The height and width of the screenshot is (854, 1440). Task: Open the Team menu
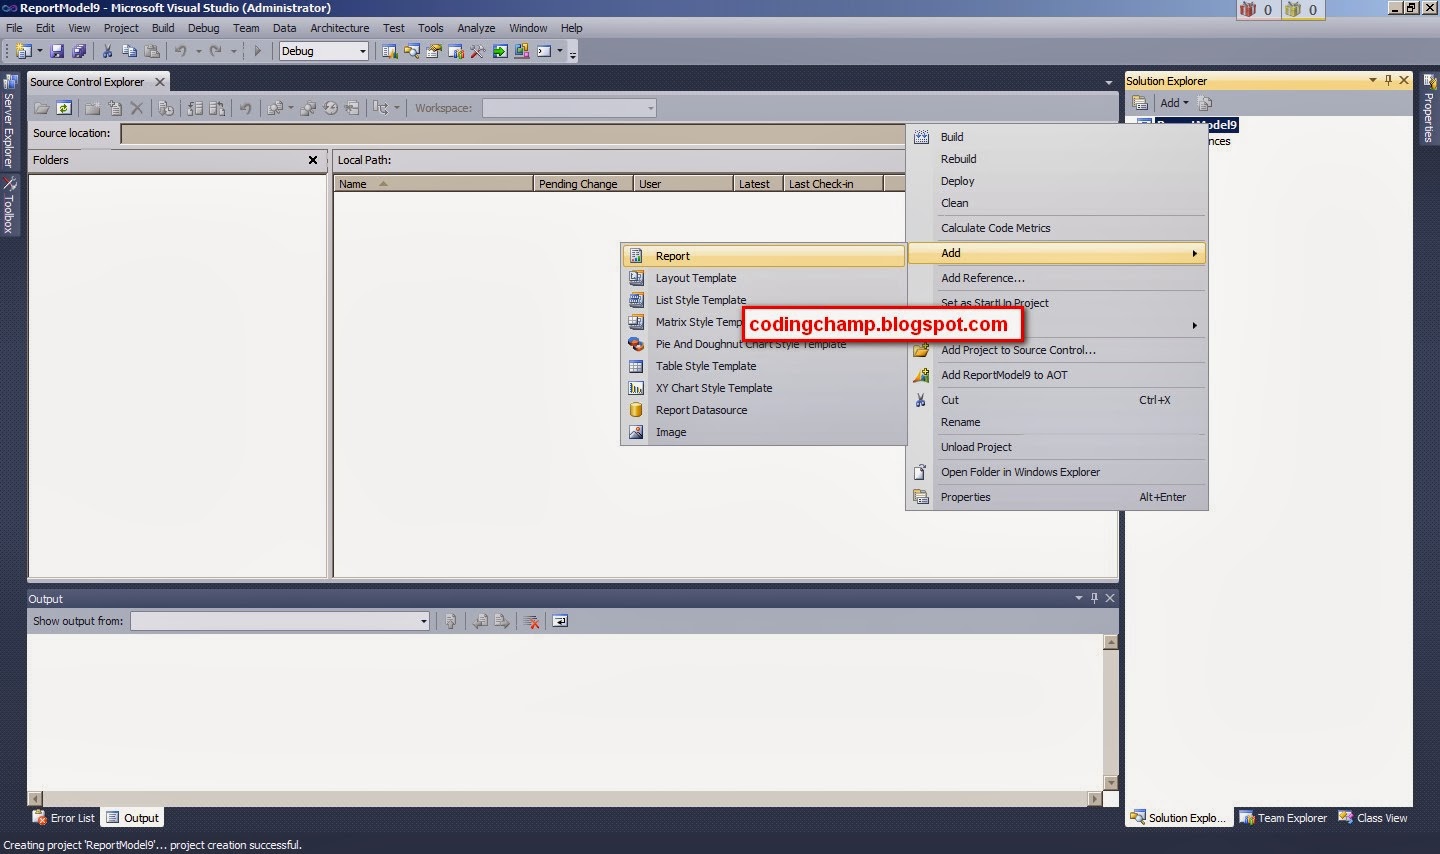click(x=246, y=28)
